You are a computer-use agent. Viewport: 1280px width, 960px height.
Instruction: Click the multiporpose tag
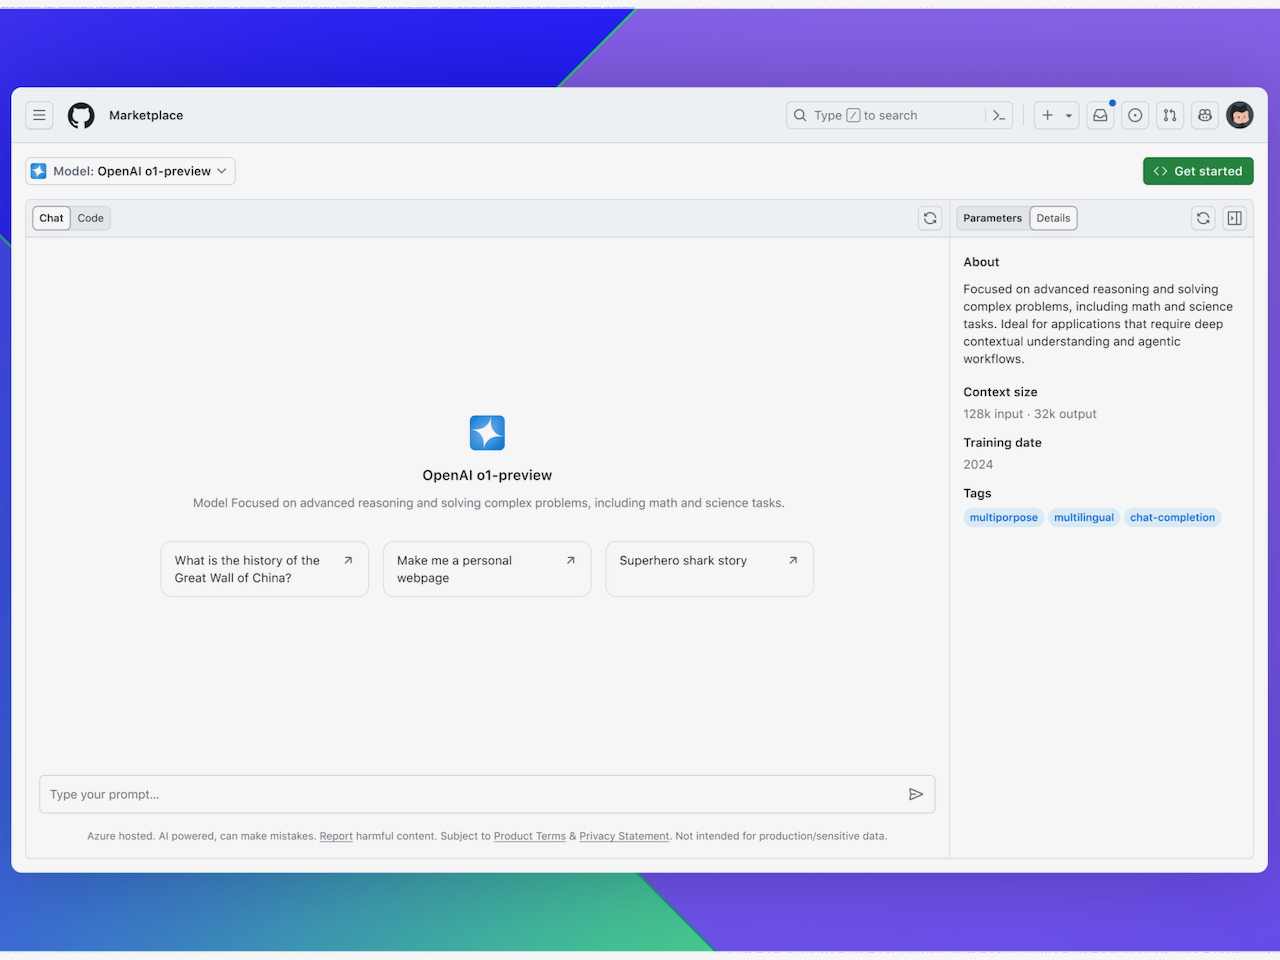pos(1004,517)
